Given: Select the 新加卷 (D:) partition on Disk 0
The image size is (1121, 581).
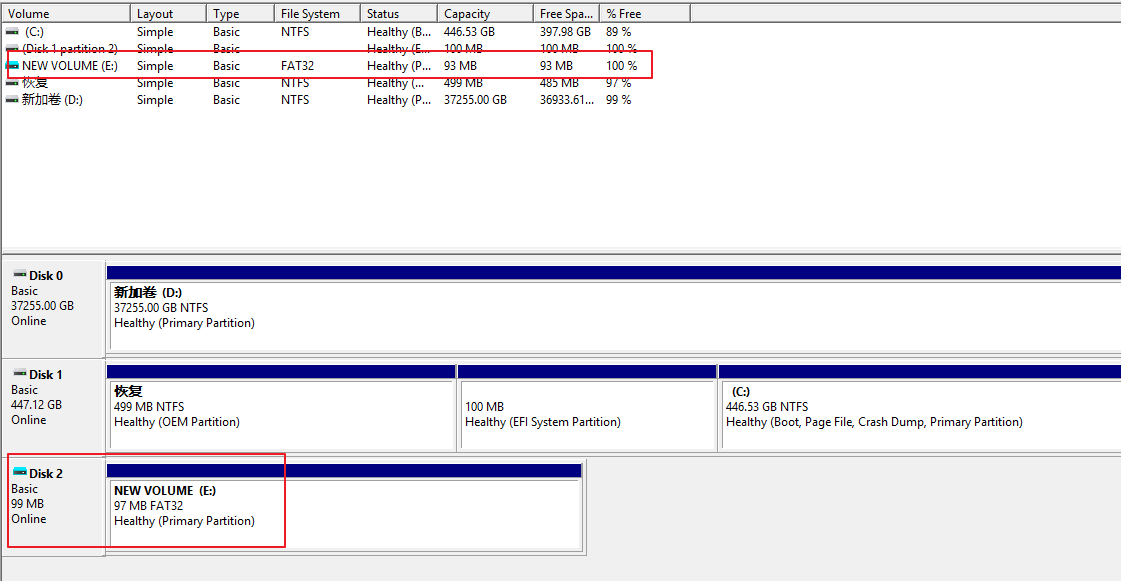Looking at the screenshot, I should [x=613, y=317].
